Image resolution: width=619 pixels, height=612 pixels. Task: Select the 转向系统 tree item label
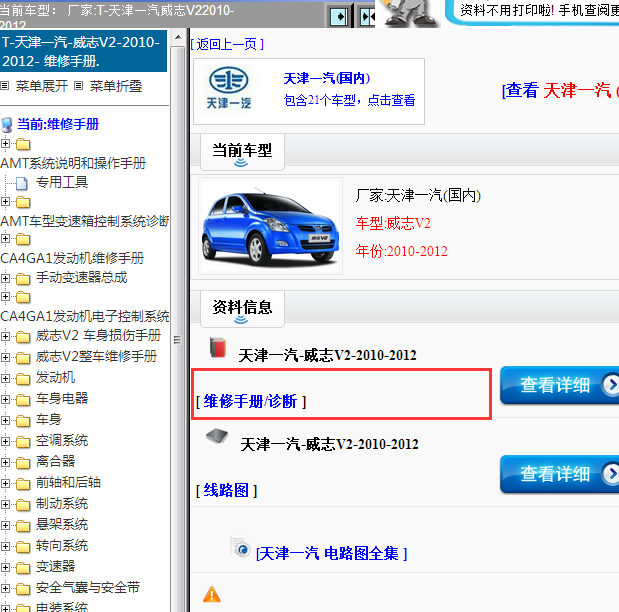coord(62,545)
